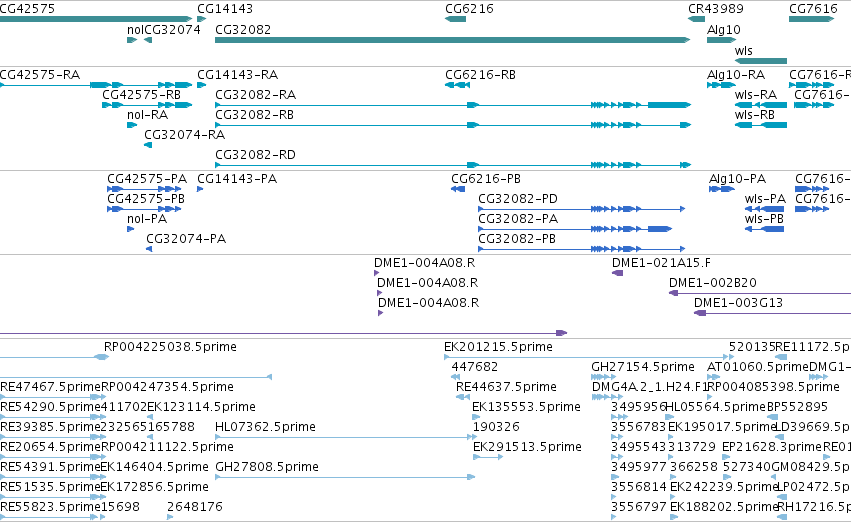Click the Alg10-PA protein label
The width and height of the screenshot is (851, 522).
click(738, 179)
